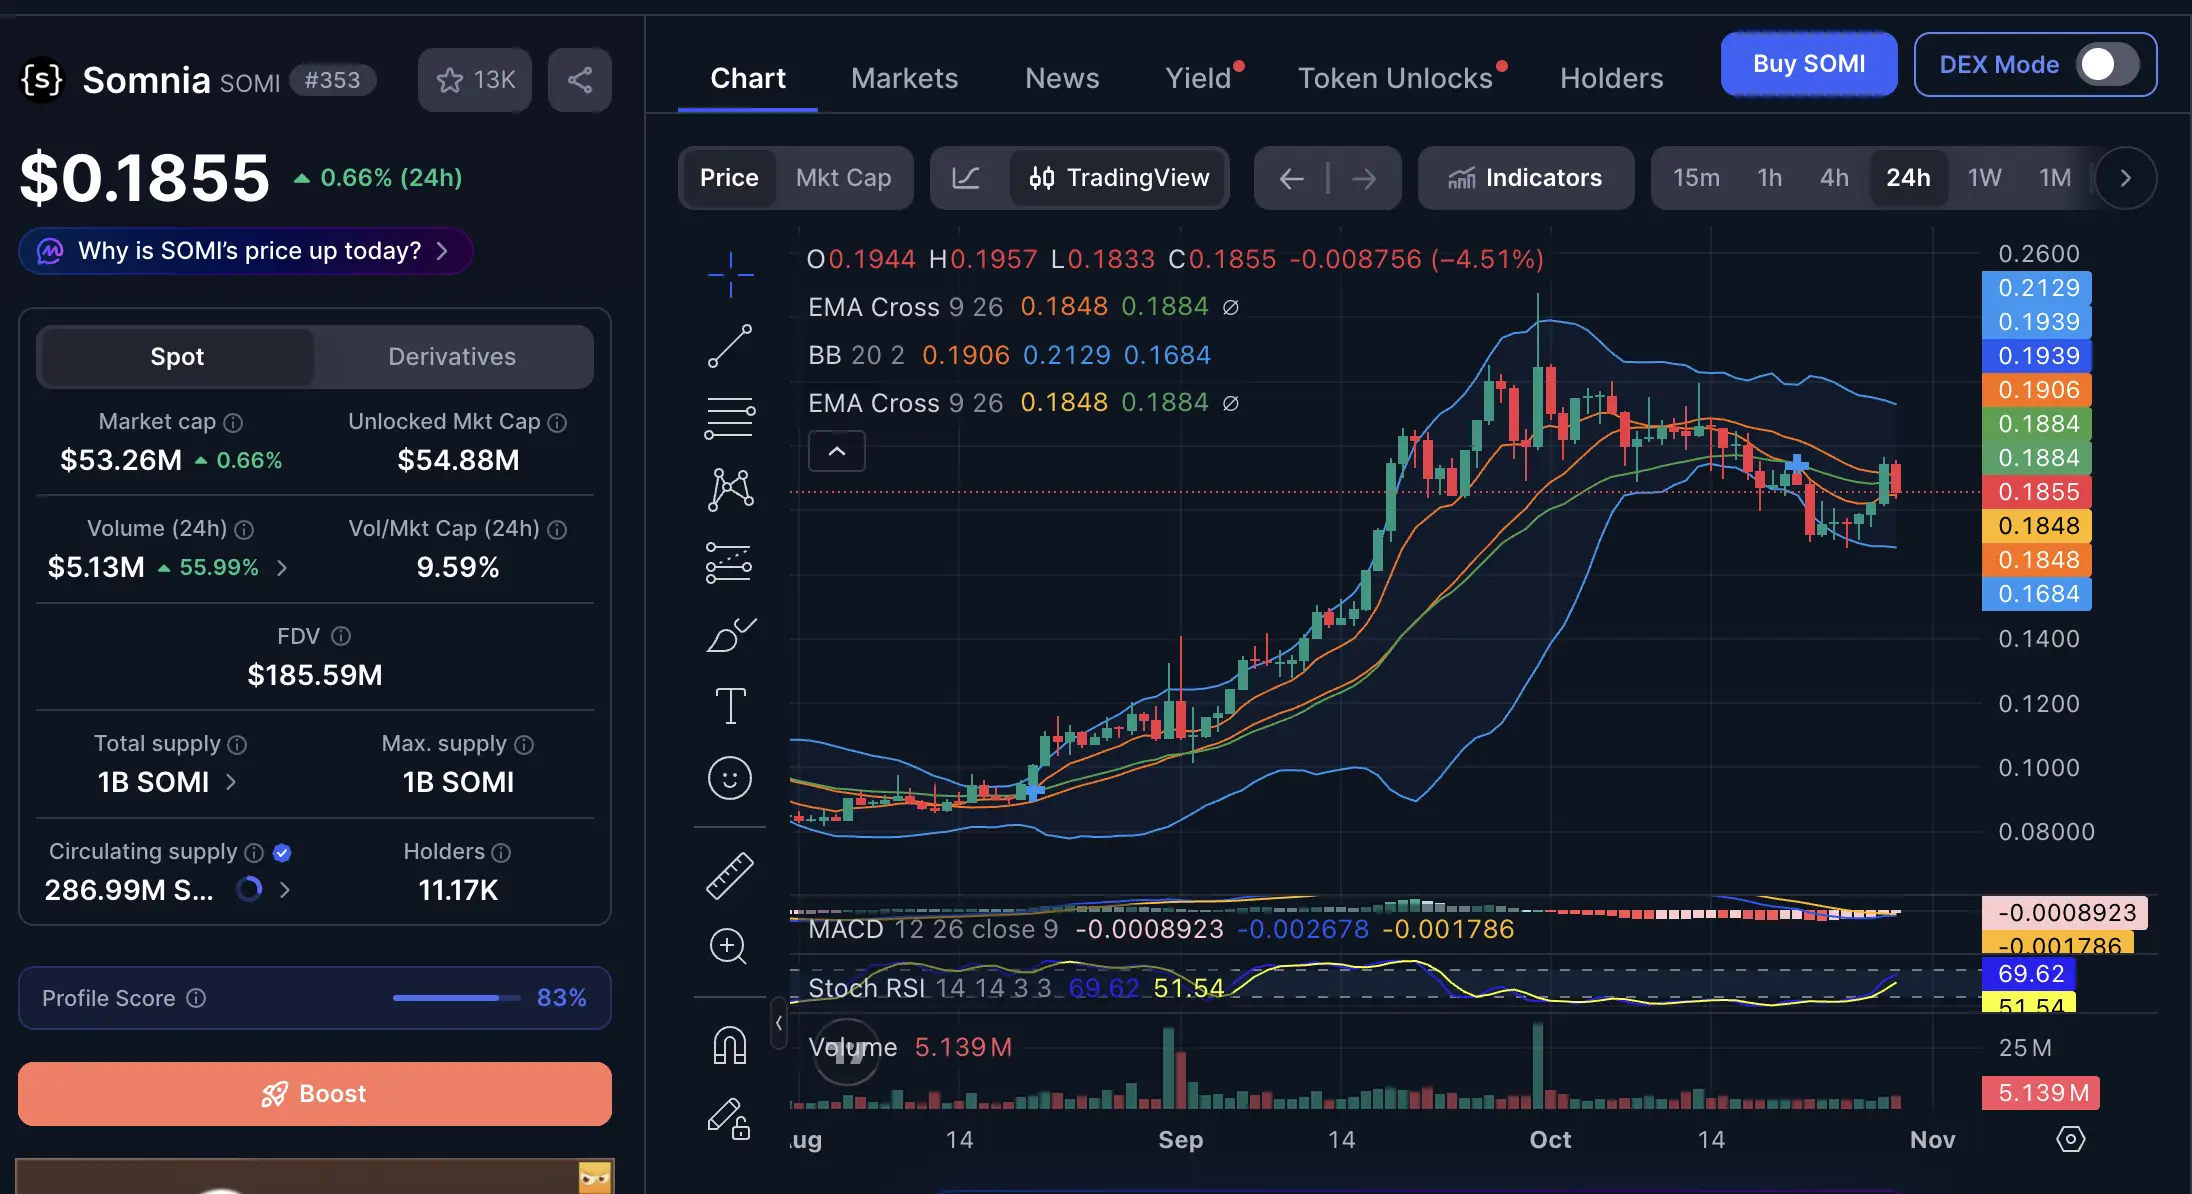This screenshot has height=1194, width=2192.
Task: Click the Buy SOMI button
Action: click(1809, 64)
